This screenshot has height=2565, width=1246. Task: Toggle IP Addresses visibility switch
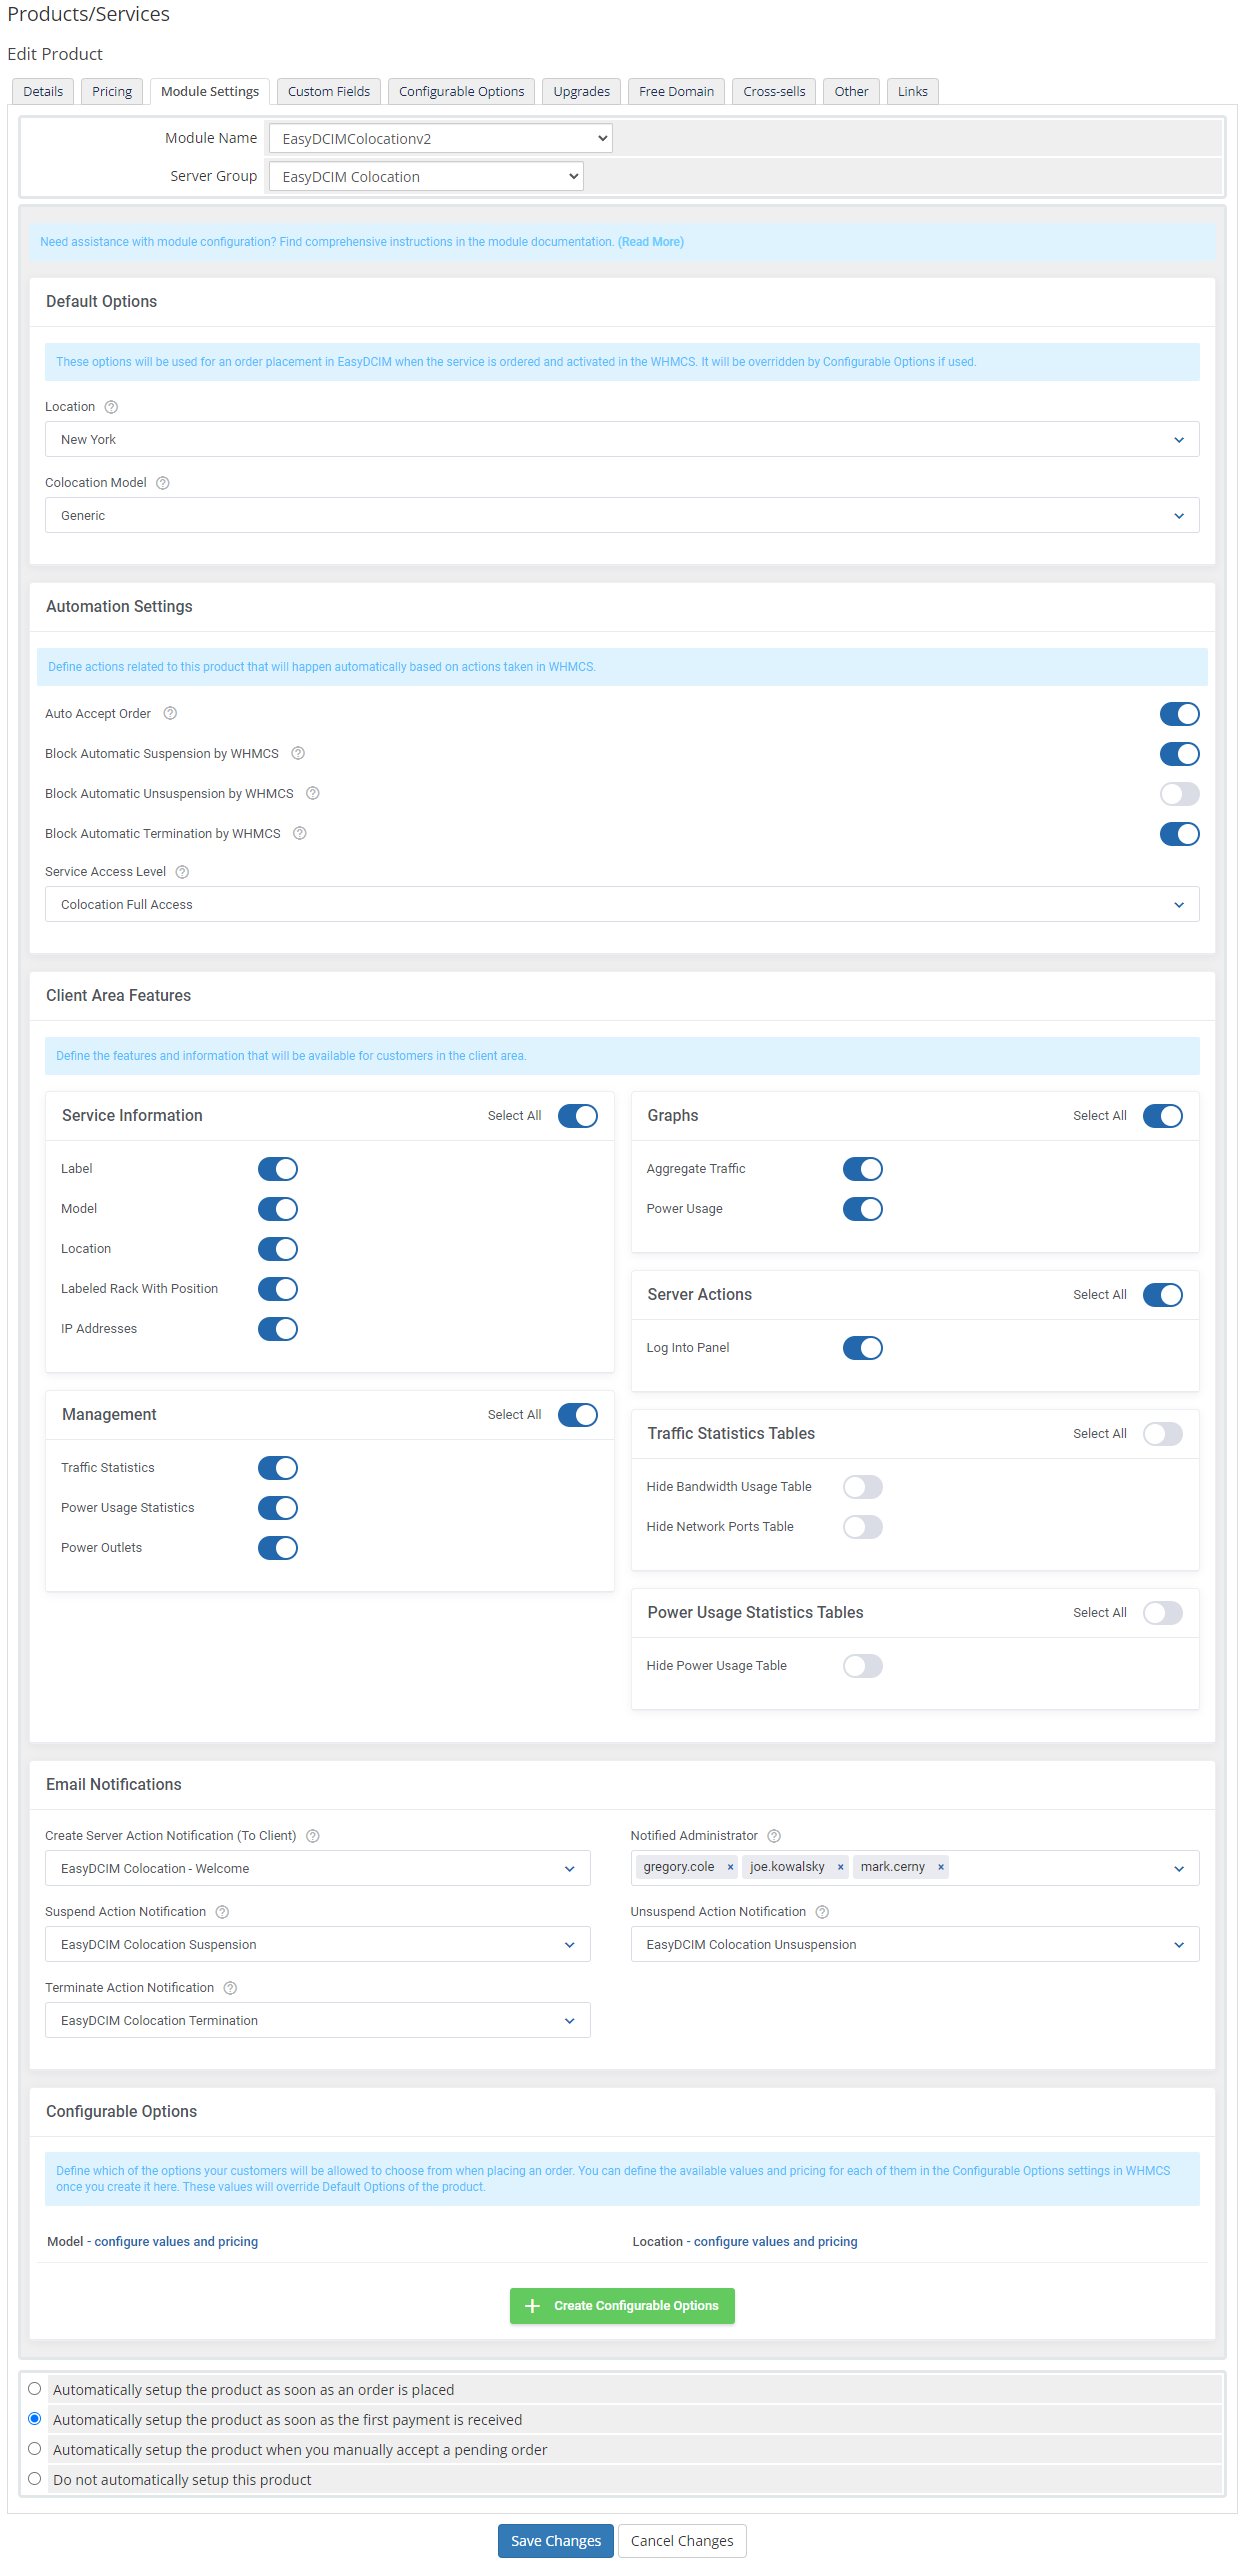click(277, 1329)
